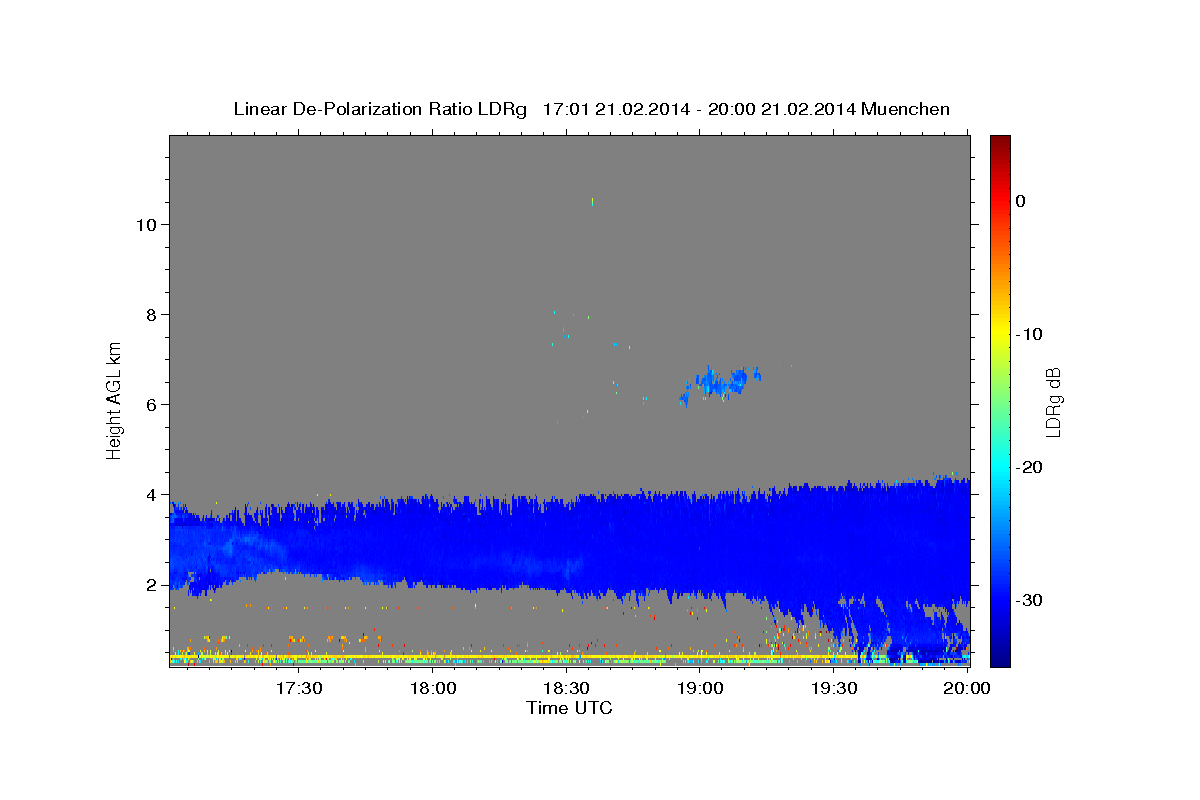Click the colorbar value '-30'
Image resolution: width=1200 pixels, height=800 pixels.
tap(1029, 600)
